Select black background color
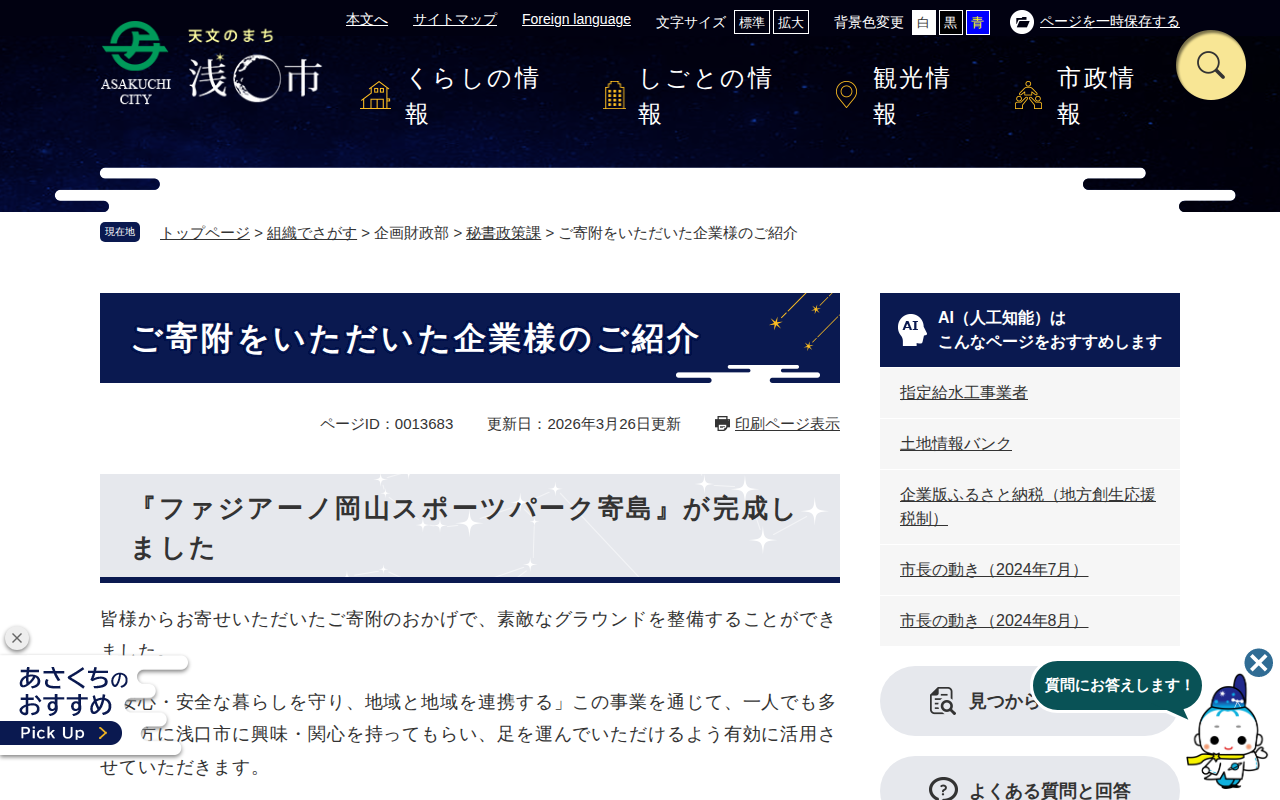The image size is (1280, 800). coord(951,22)
